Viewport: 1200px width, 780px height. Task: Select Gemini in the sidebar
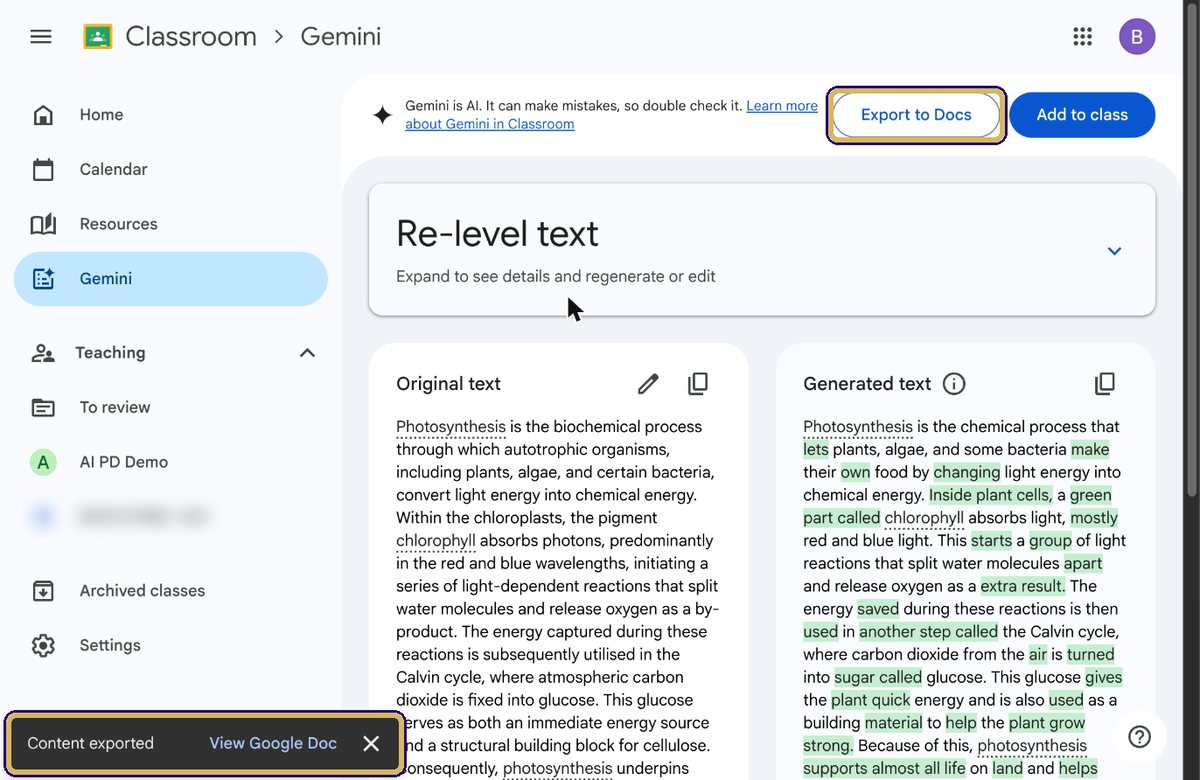pos(170,279)
